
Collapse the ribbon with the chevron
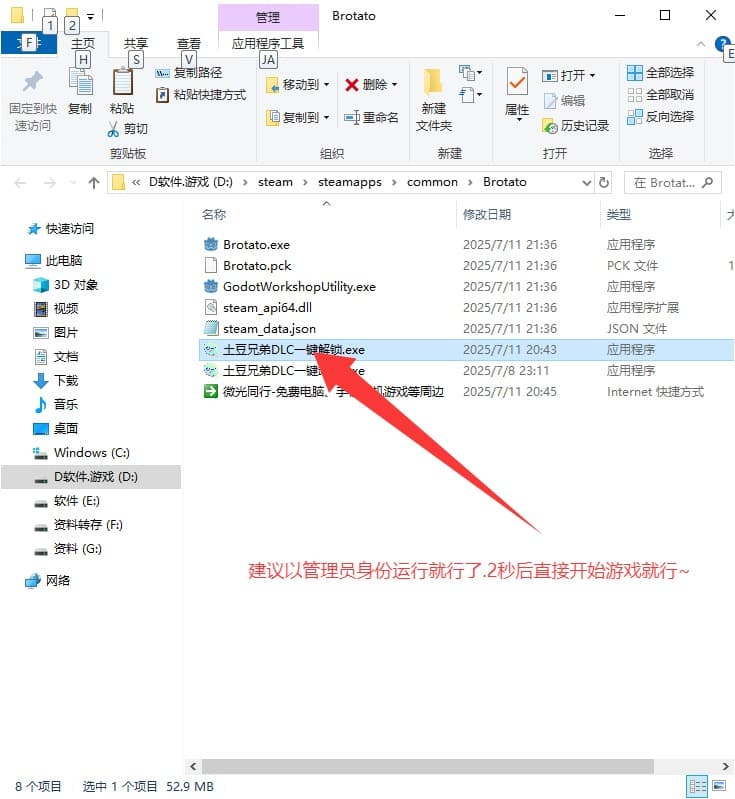[x=701, y=44]
